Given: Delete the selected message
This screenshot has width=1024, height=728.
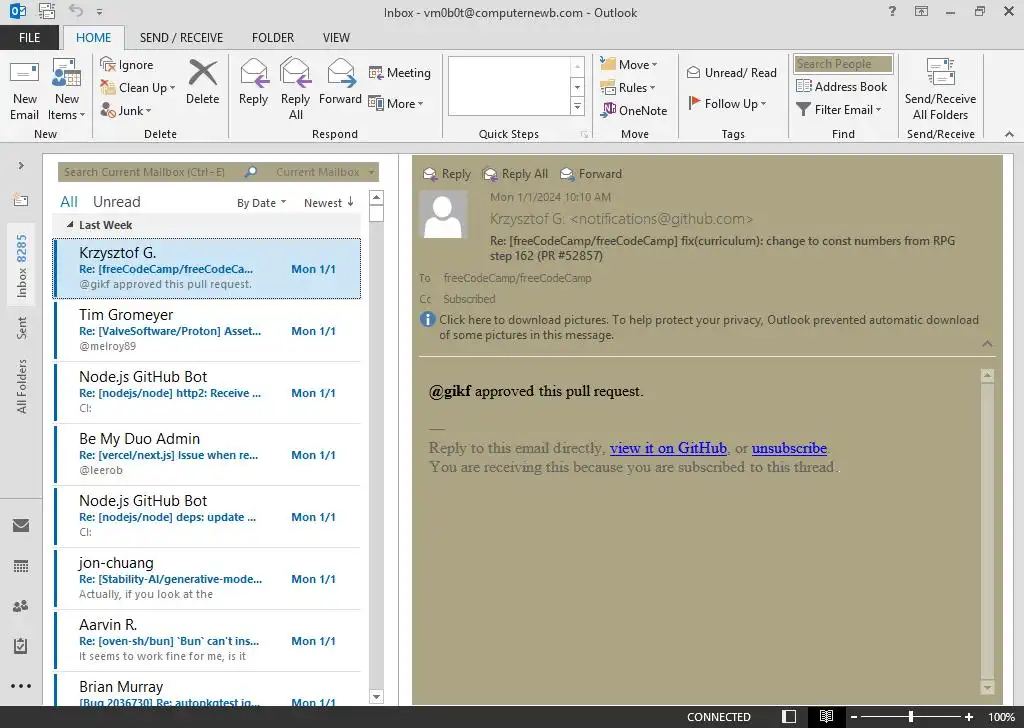Looking at the screenshot, I should (x=202, y=82).
